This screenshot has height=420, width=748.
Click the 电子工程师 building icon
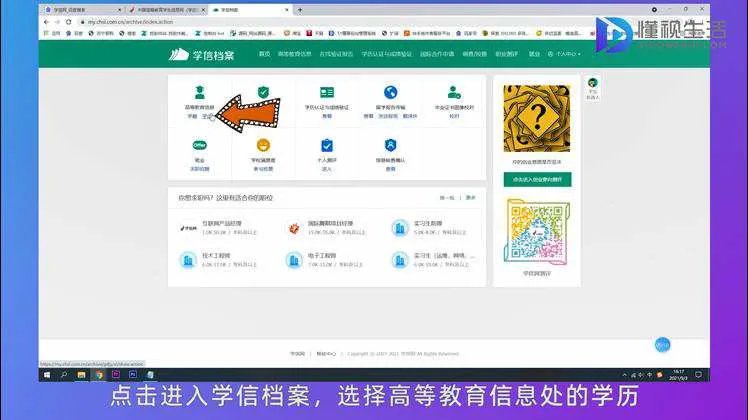294,260
